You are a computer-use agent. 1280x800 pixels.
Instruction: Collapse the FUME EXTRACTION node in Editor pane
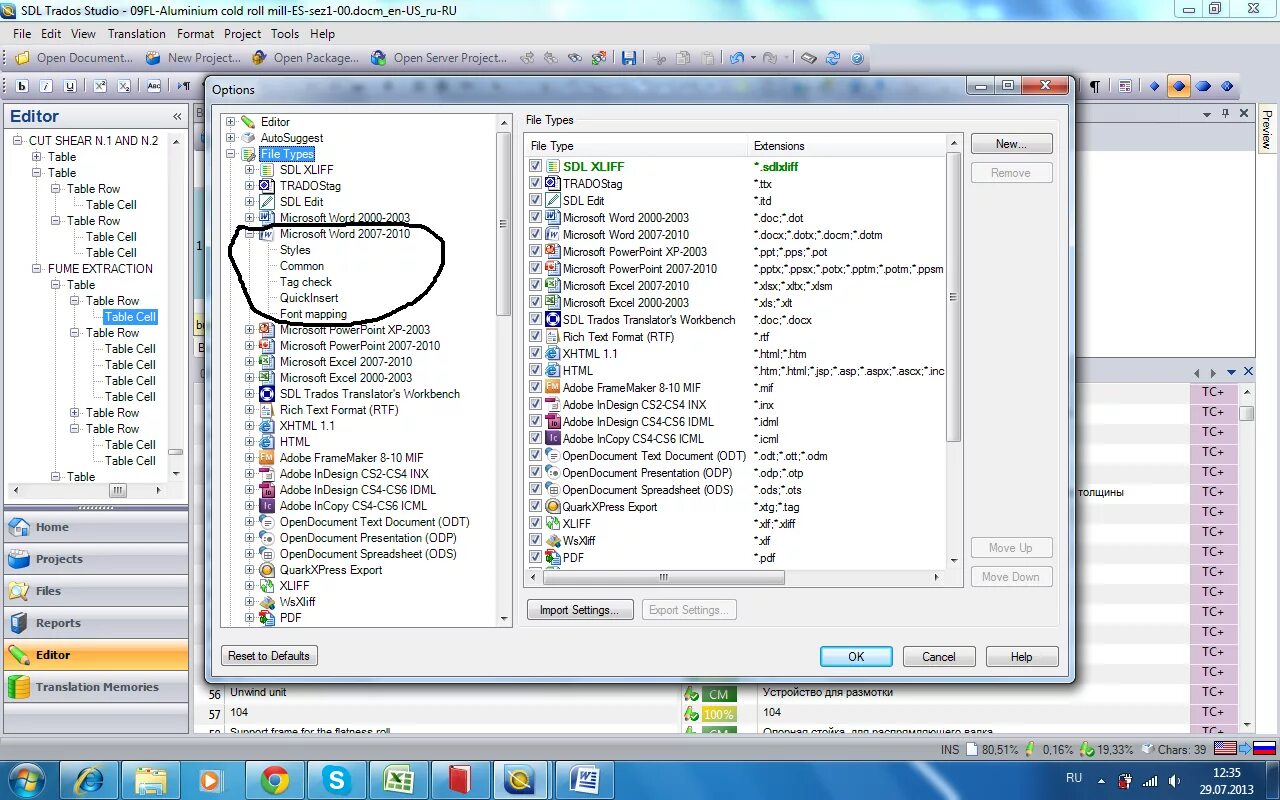point(37,269)
